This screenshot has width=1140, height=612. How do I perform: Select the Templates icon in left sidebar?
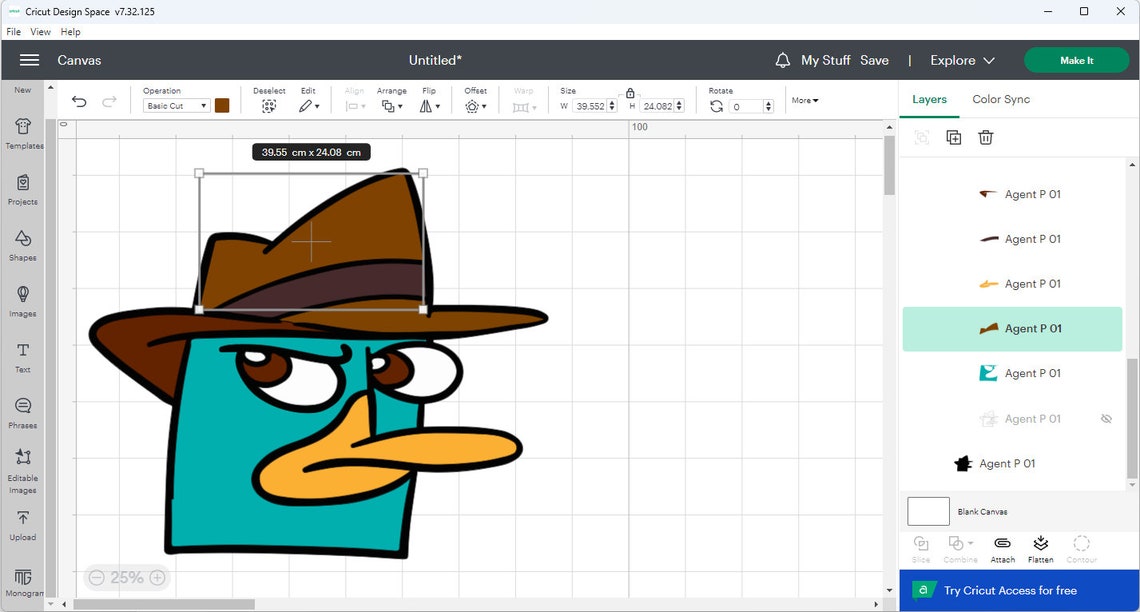pyautogui.click(x=22, y=132)
